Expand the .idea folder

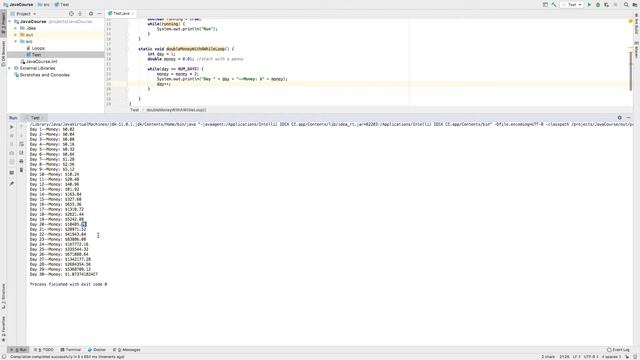[16, 28]
